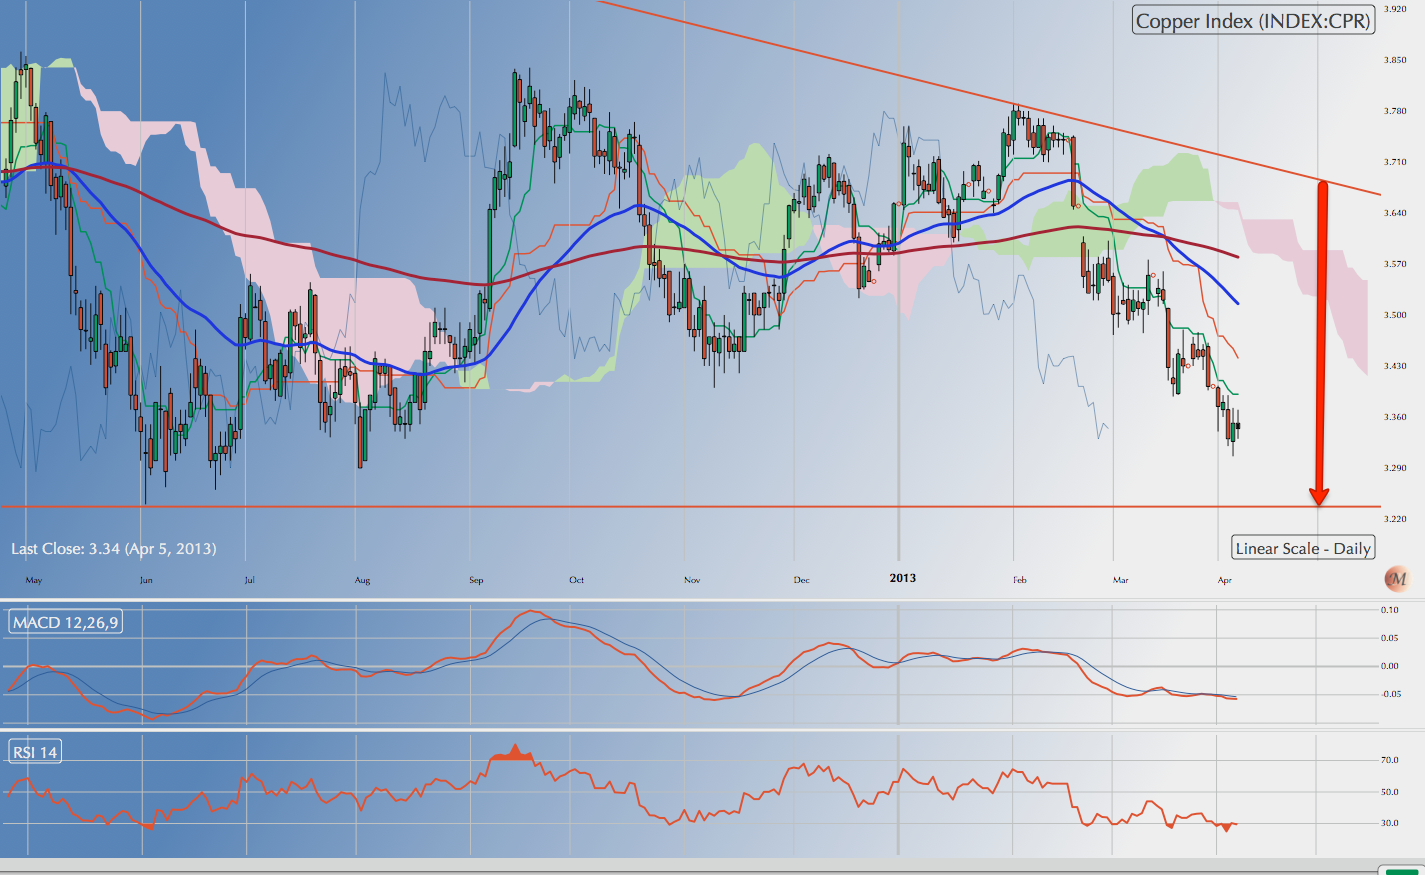
Task: Click the Copper Index (INDEX:CPR) title label
Action: pos(1253,20)
